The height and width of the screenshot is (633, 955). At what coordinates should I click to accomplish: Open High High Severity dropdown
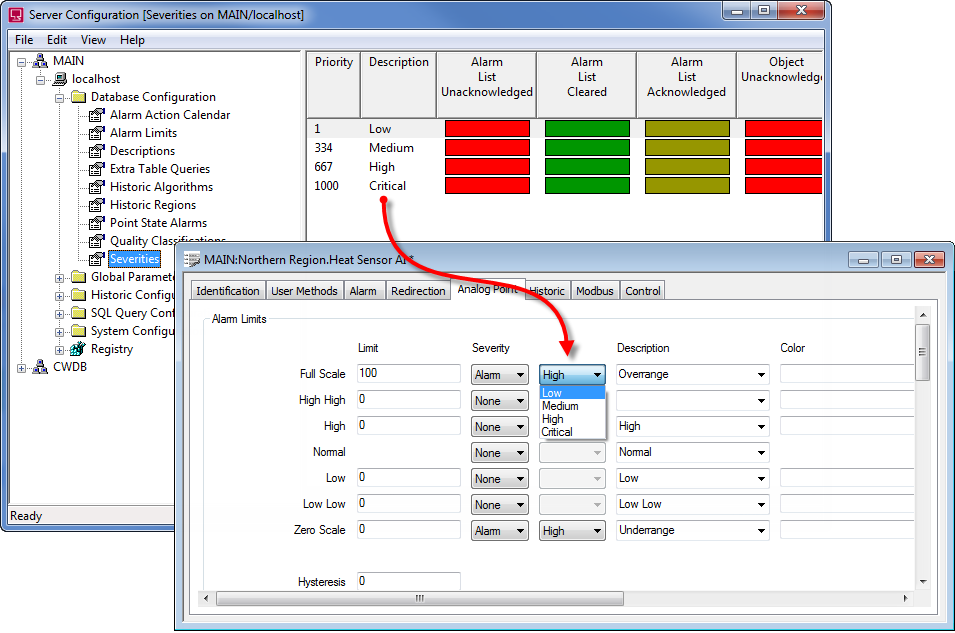(519, 401)
